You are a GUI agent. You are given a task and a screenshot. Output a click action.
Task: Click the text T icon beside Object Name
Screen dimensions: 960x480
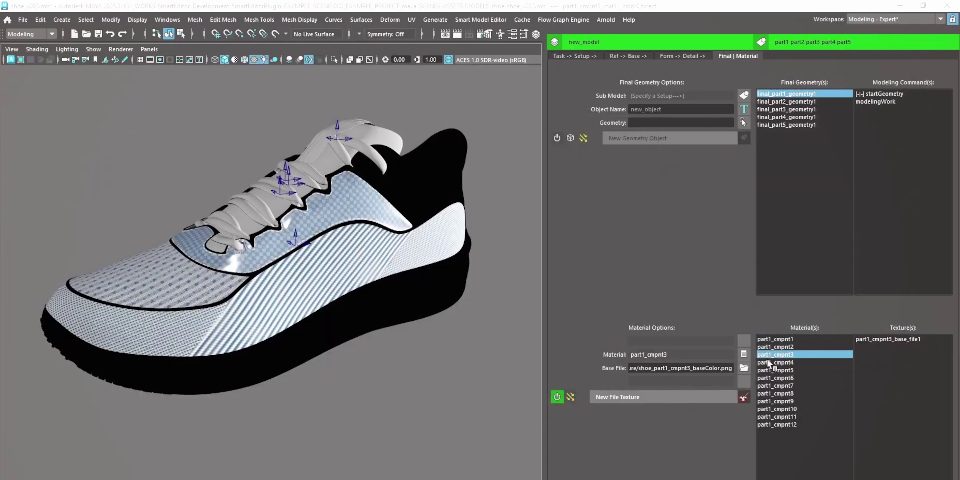pyautogui.click(x=744, y=109)
